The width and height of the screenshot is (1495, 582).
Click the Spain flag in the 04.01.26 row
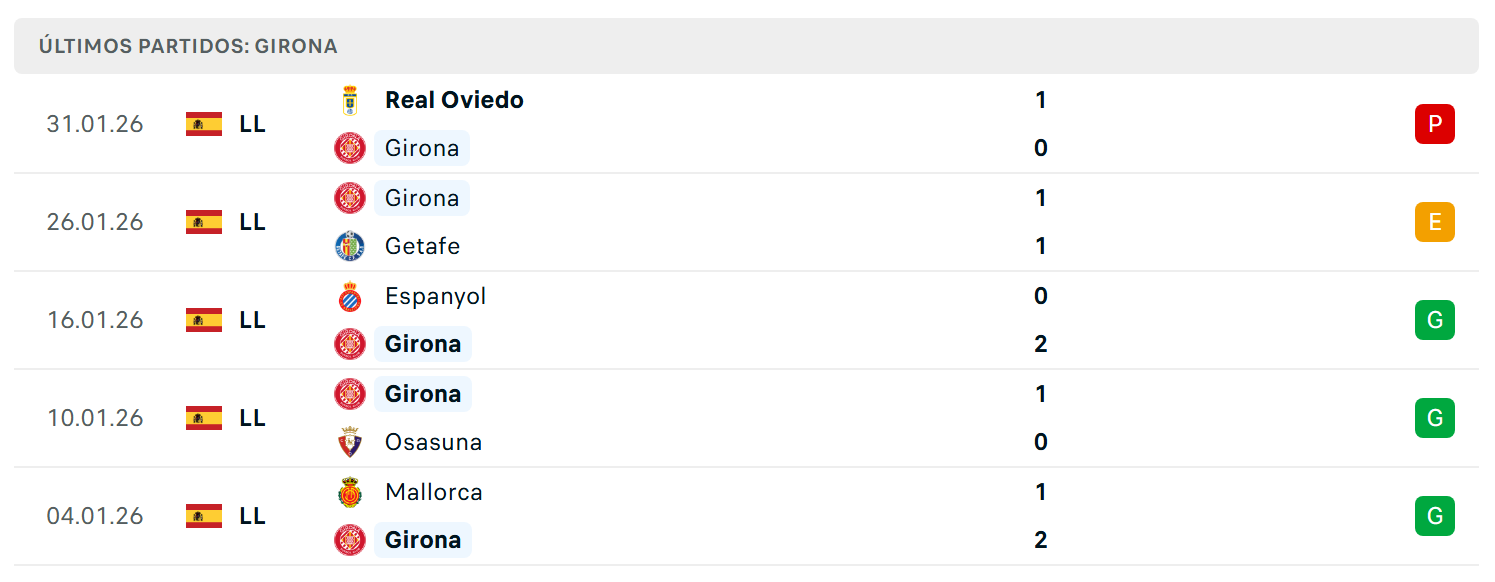(204, 516)
